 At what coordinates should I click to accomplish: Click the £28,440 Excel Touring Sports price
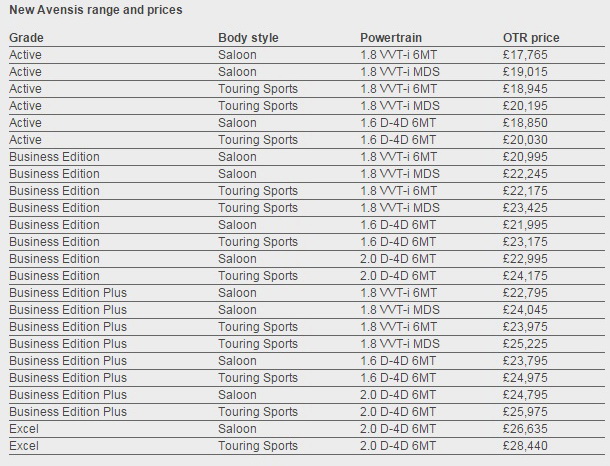pos(525,446)
